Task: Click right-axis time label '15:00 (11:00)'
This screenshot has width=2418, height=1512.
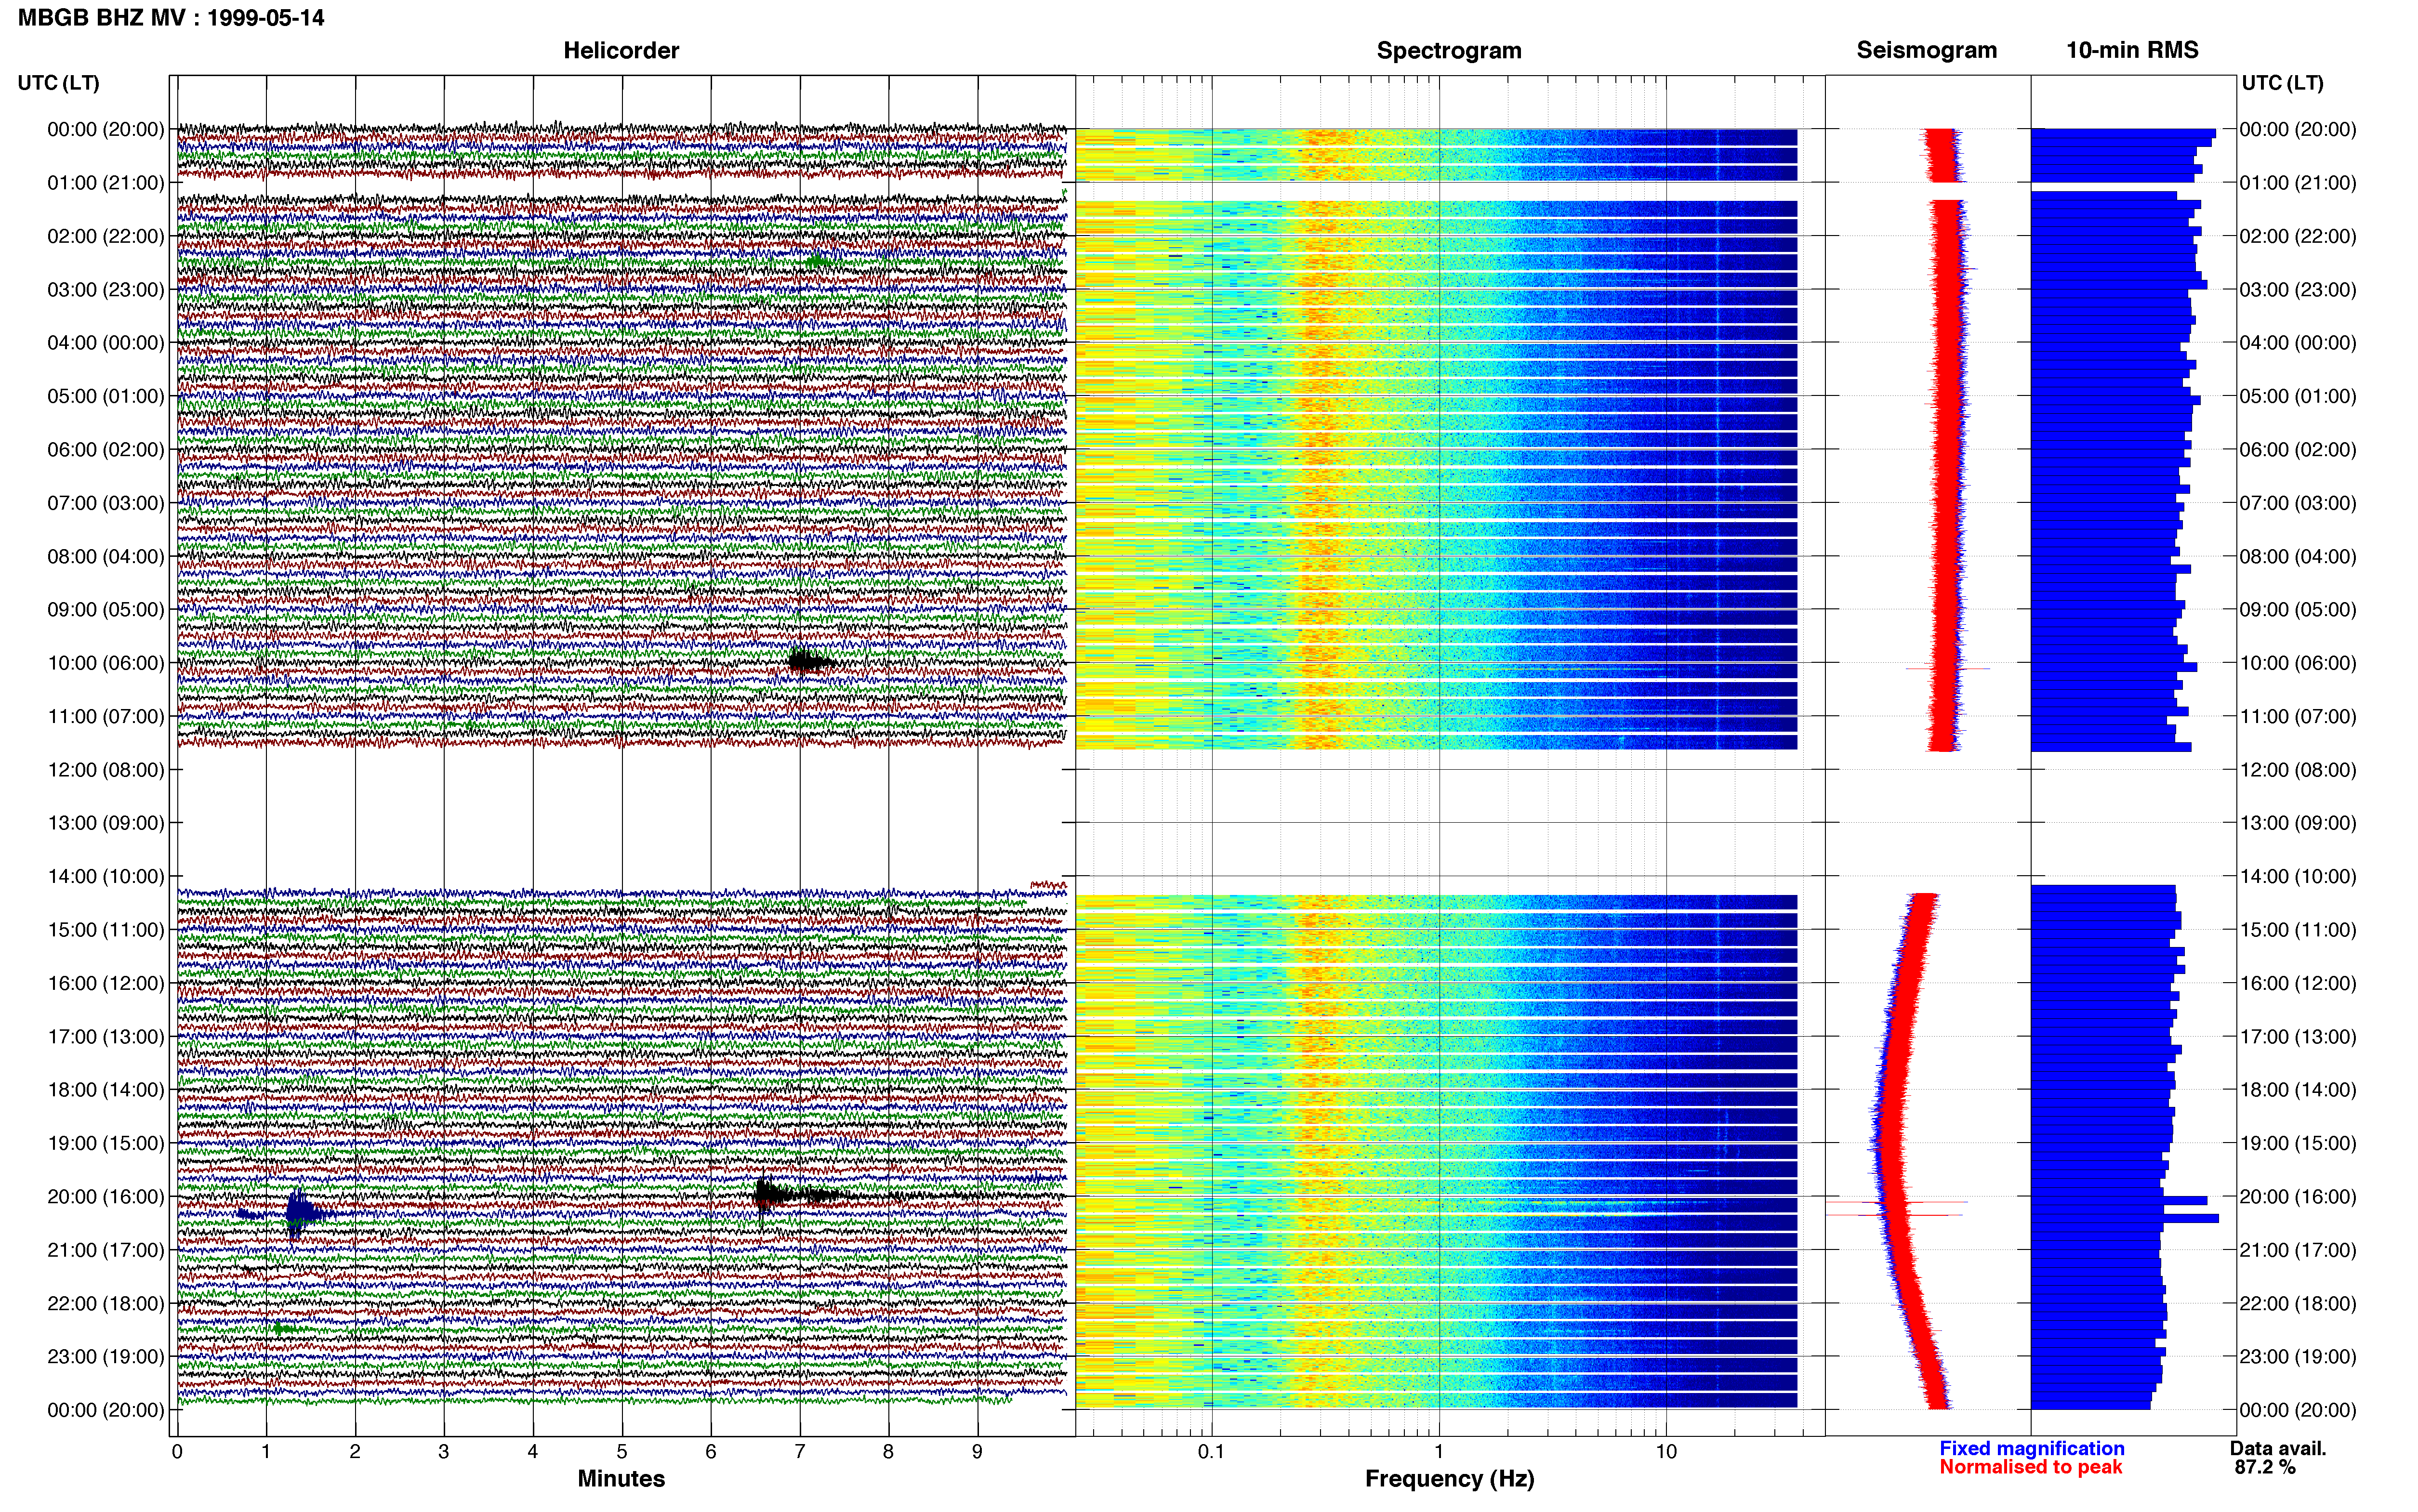Action: tap(2298, 930)
